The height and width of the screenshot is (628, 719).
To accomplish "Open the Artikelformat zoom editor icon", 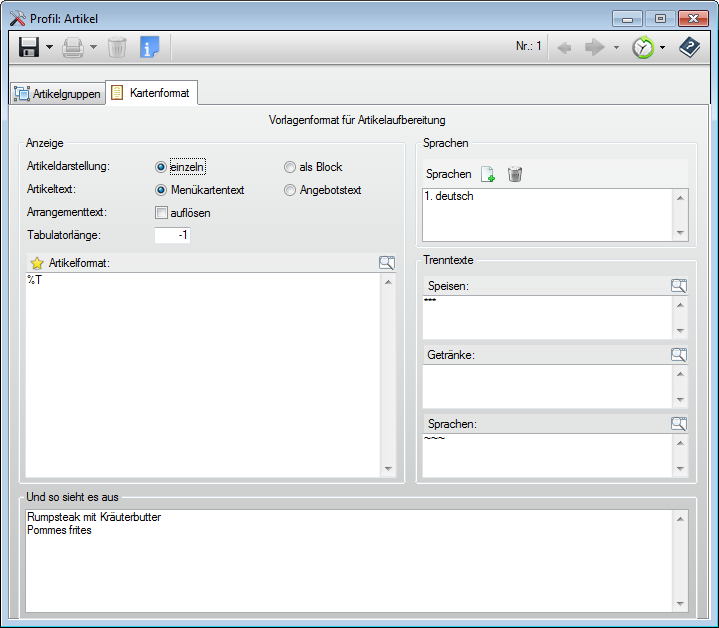I will point(387,263).
